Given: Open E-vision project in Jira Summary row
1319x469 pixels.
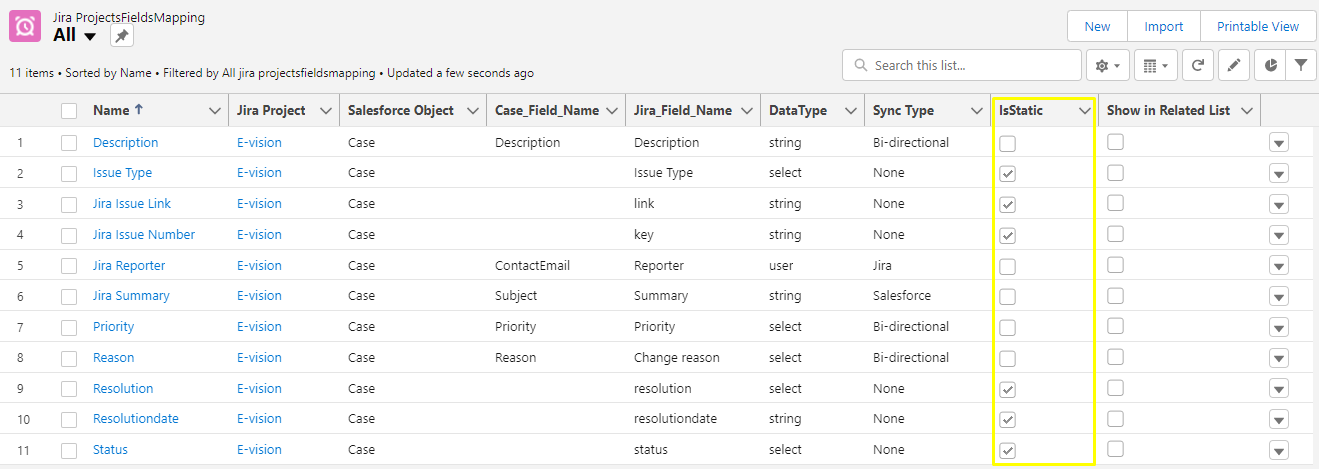Looking at the screenshot, I should [259, 296].
